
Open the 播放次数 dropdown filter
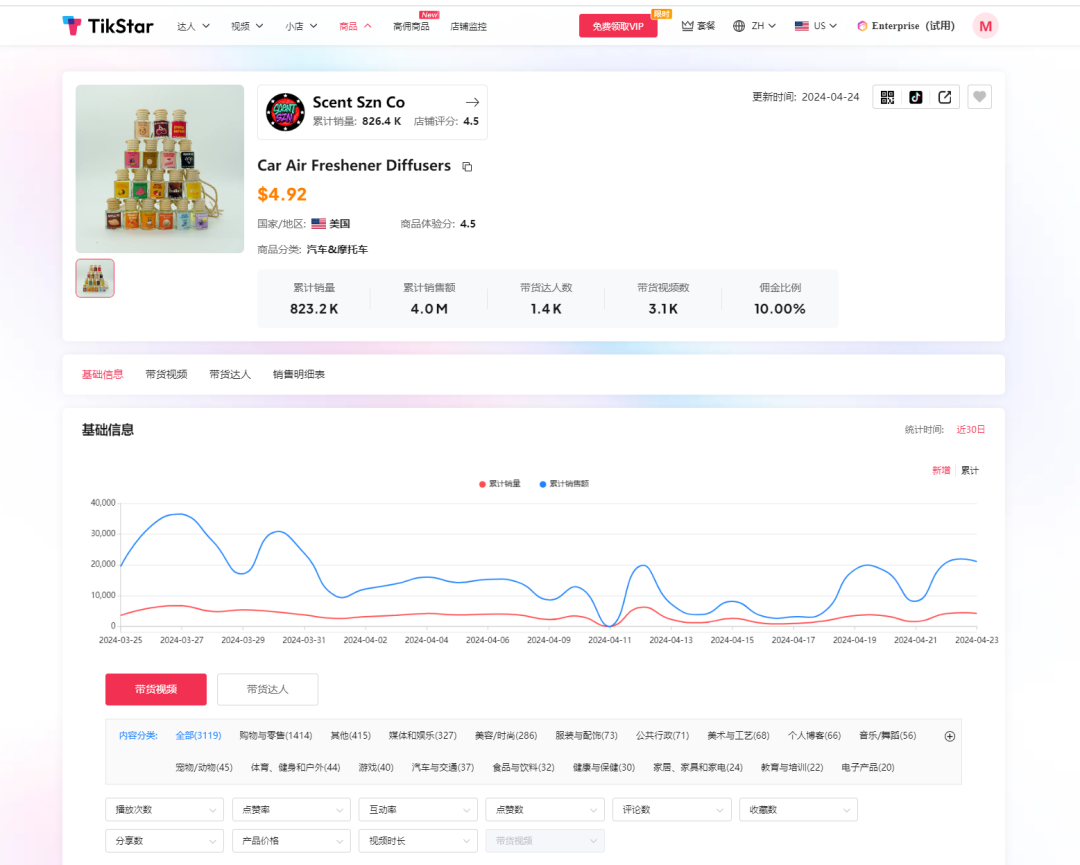tap(164, 810)
